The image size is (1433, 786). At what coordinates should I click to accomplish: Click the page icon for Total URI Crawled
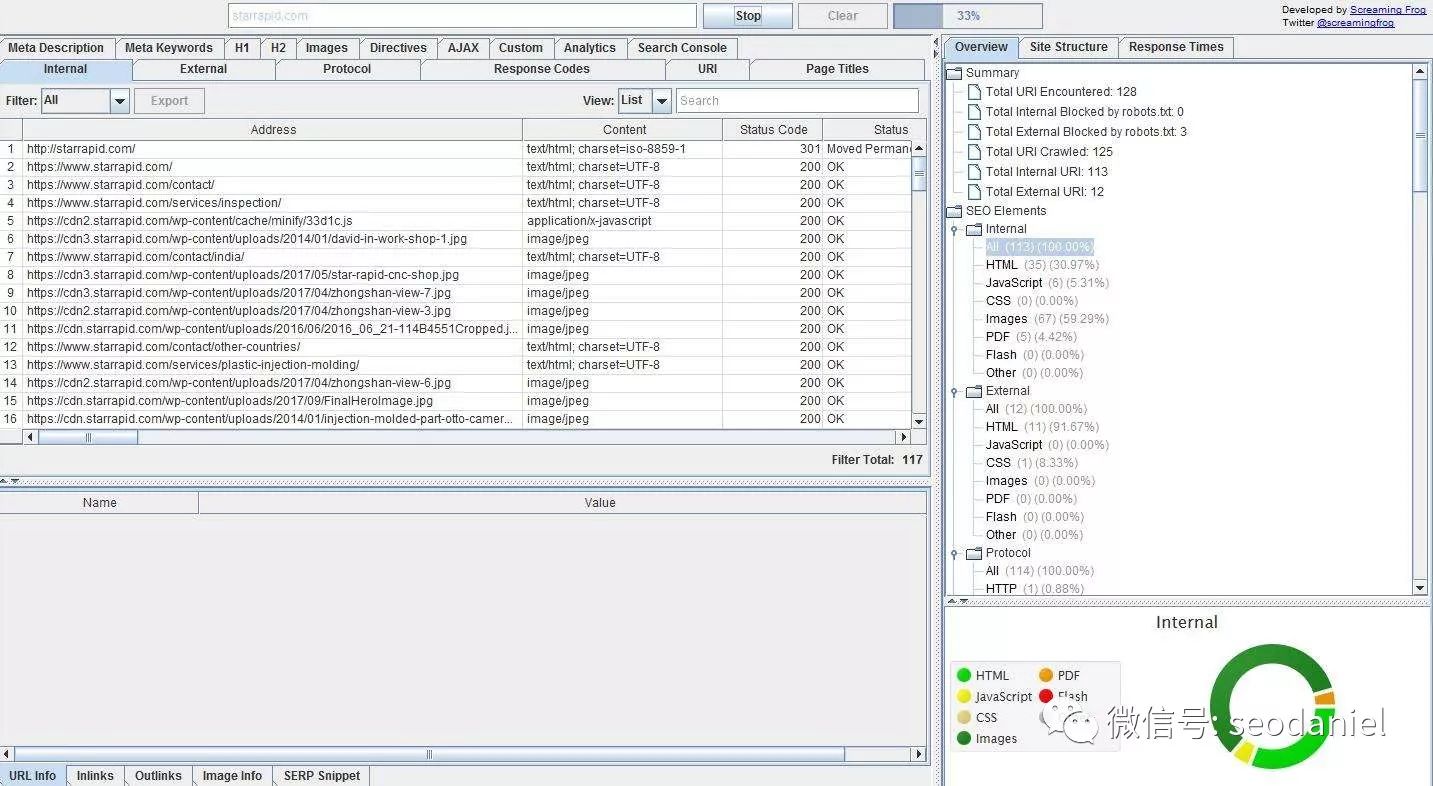(975, 152)
